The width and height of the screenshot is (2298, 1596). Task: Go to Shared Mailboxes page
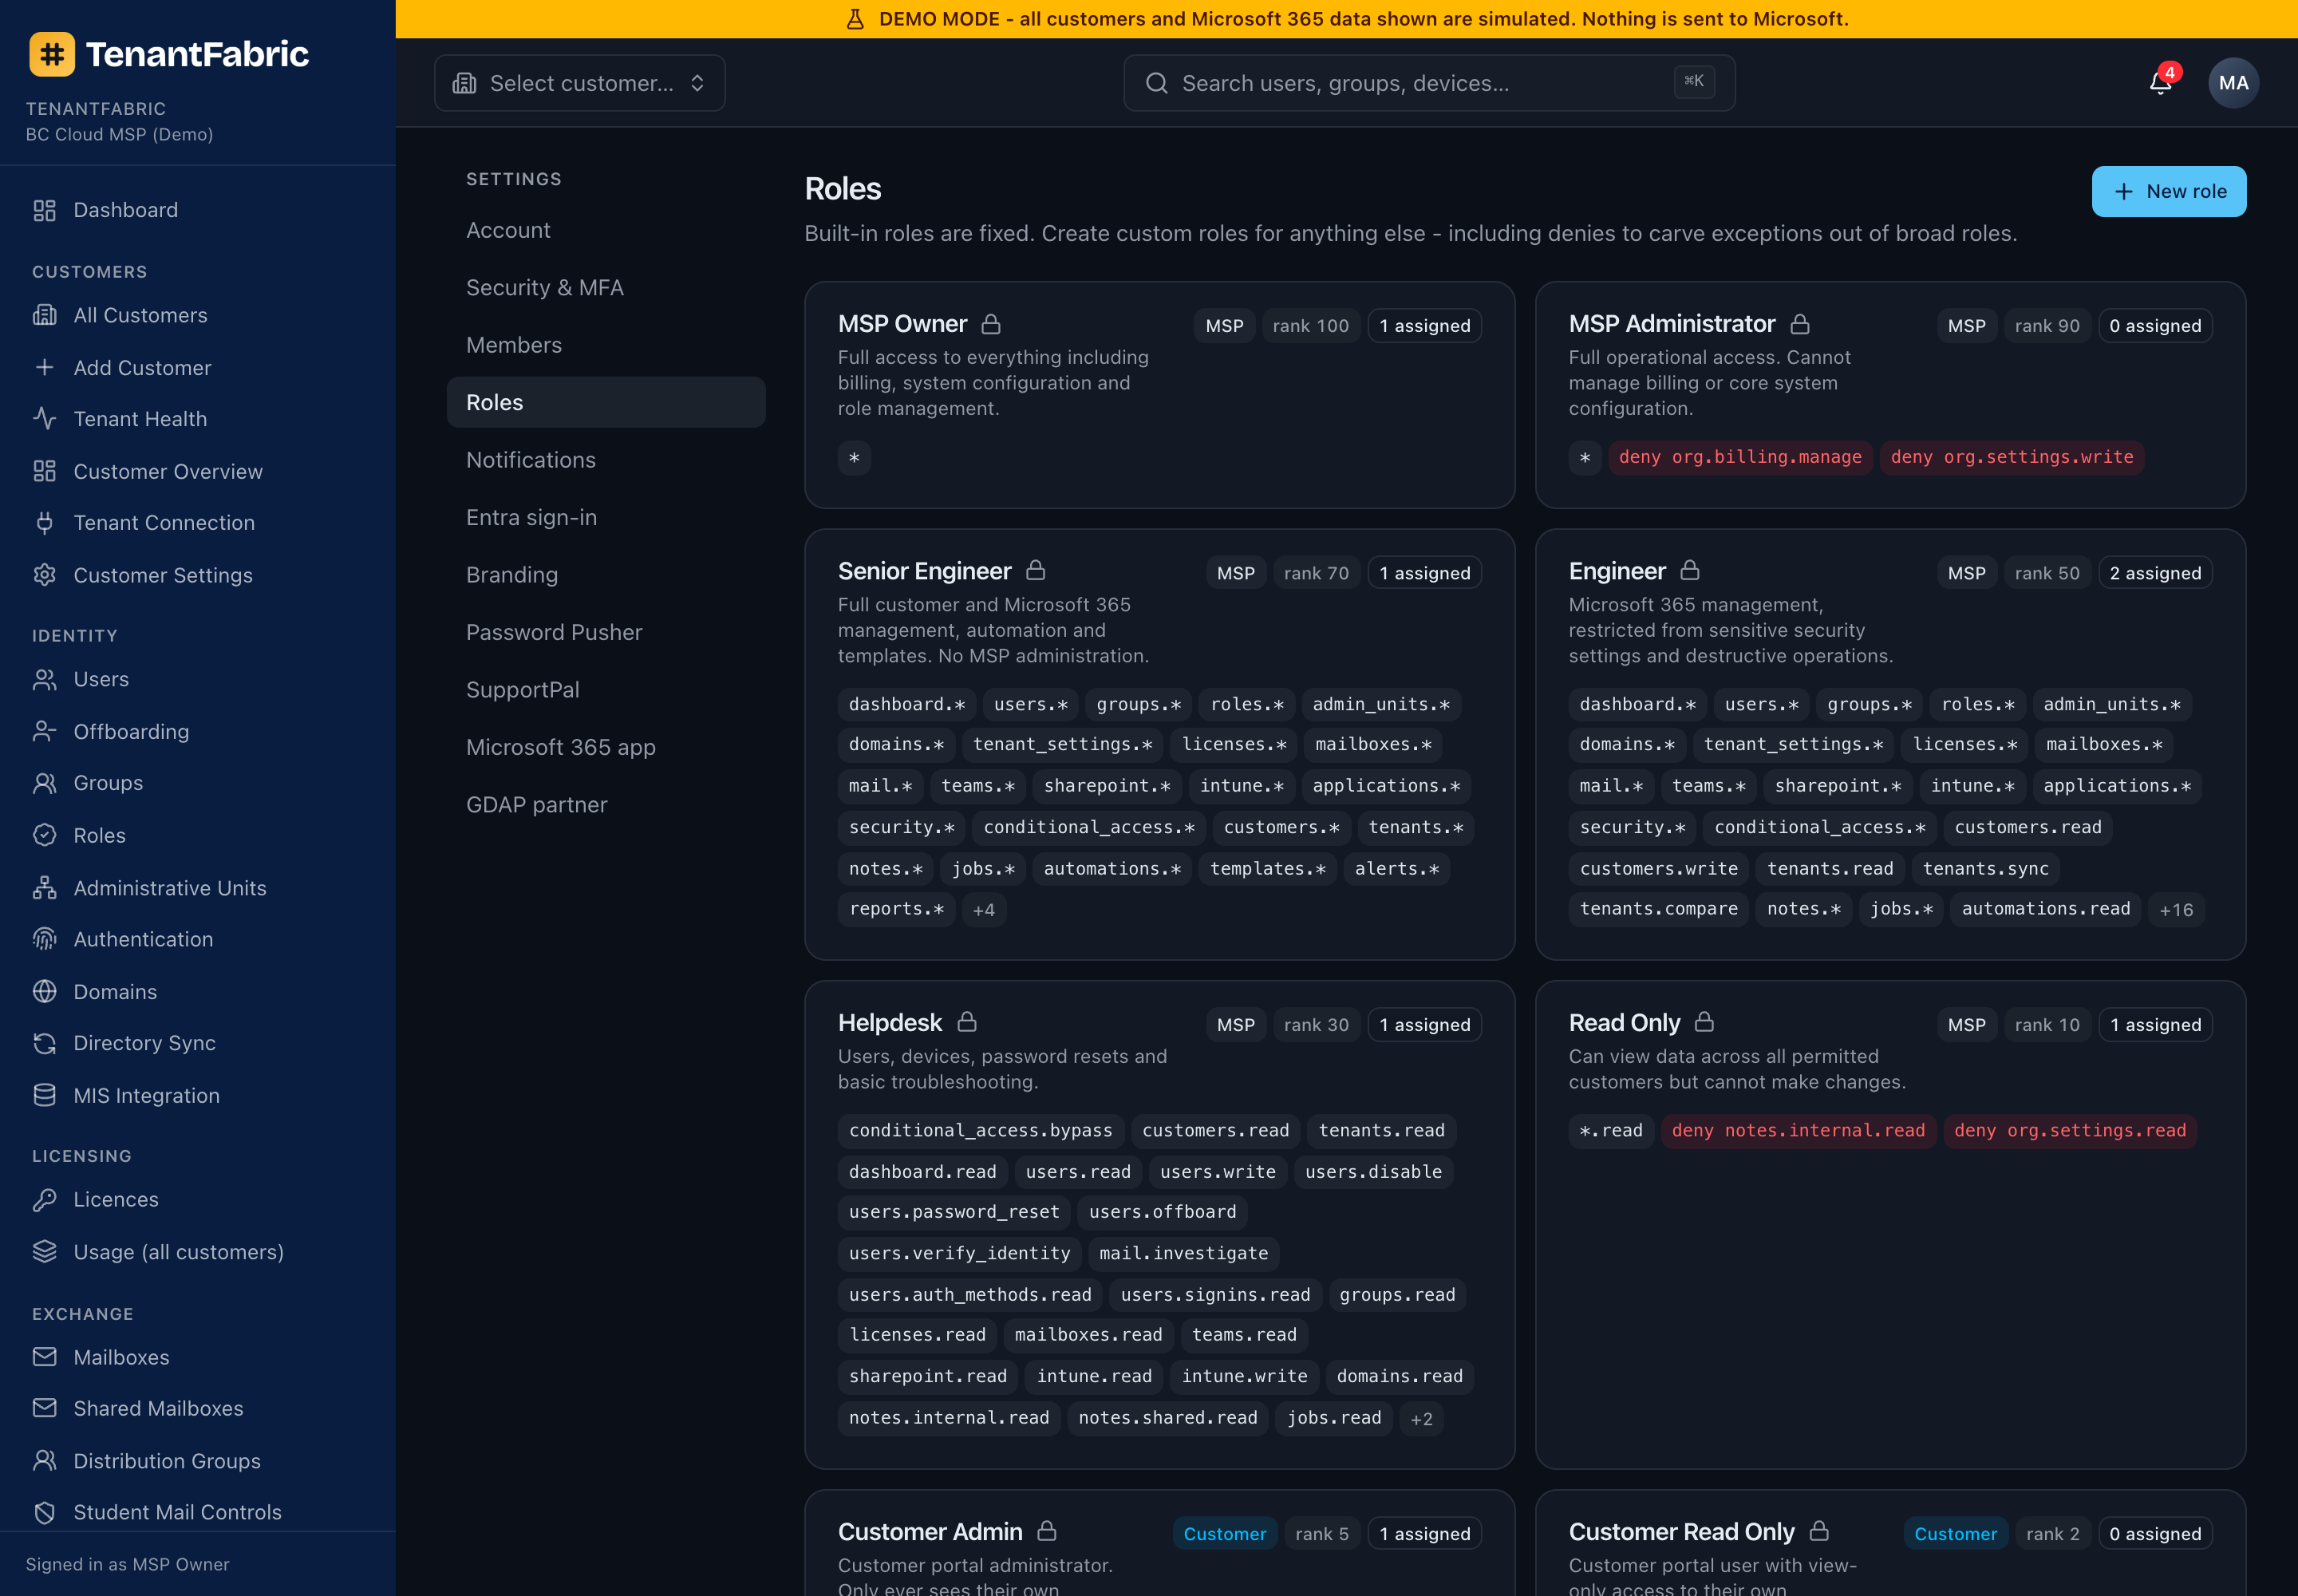[x=158, y=1408]
